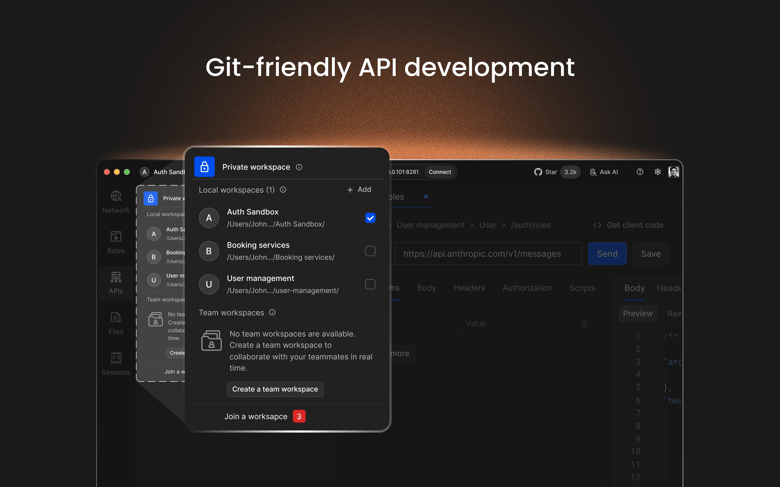Switch to the Headers request tab

[469, 288]
